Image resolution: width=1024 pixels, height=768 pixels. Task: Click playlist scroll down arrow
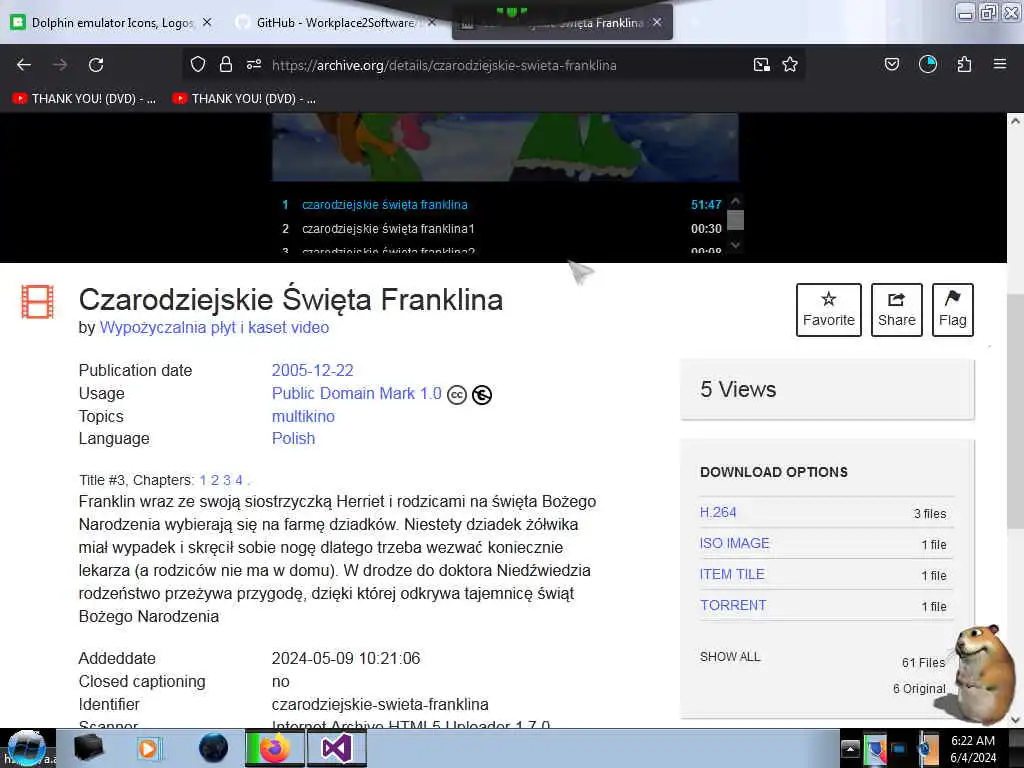click(x=735, y=245)
